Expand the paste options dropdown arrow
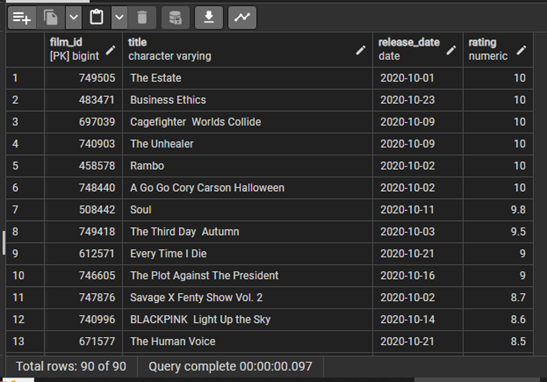This screenshot has width=547, height=382. [x=119, y=17]
